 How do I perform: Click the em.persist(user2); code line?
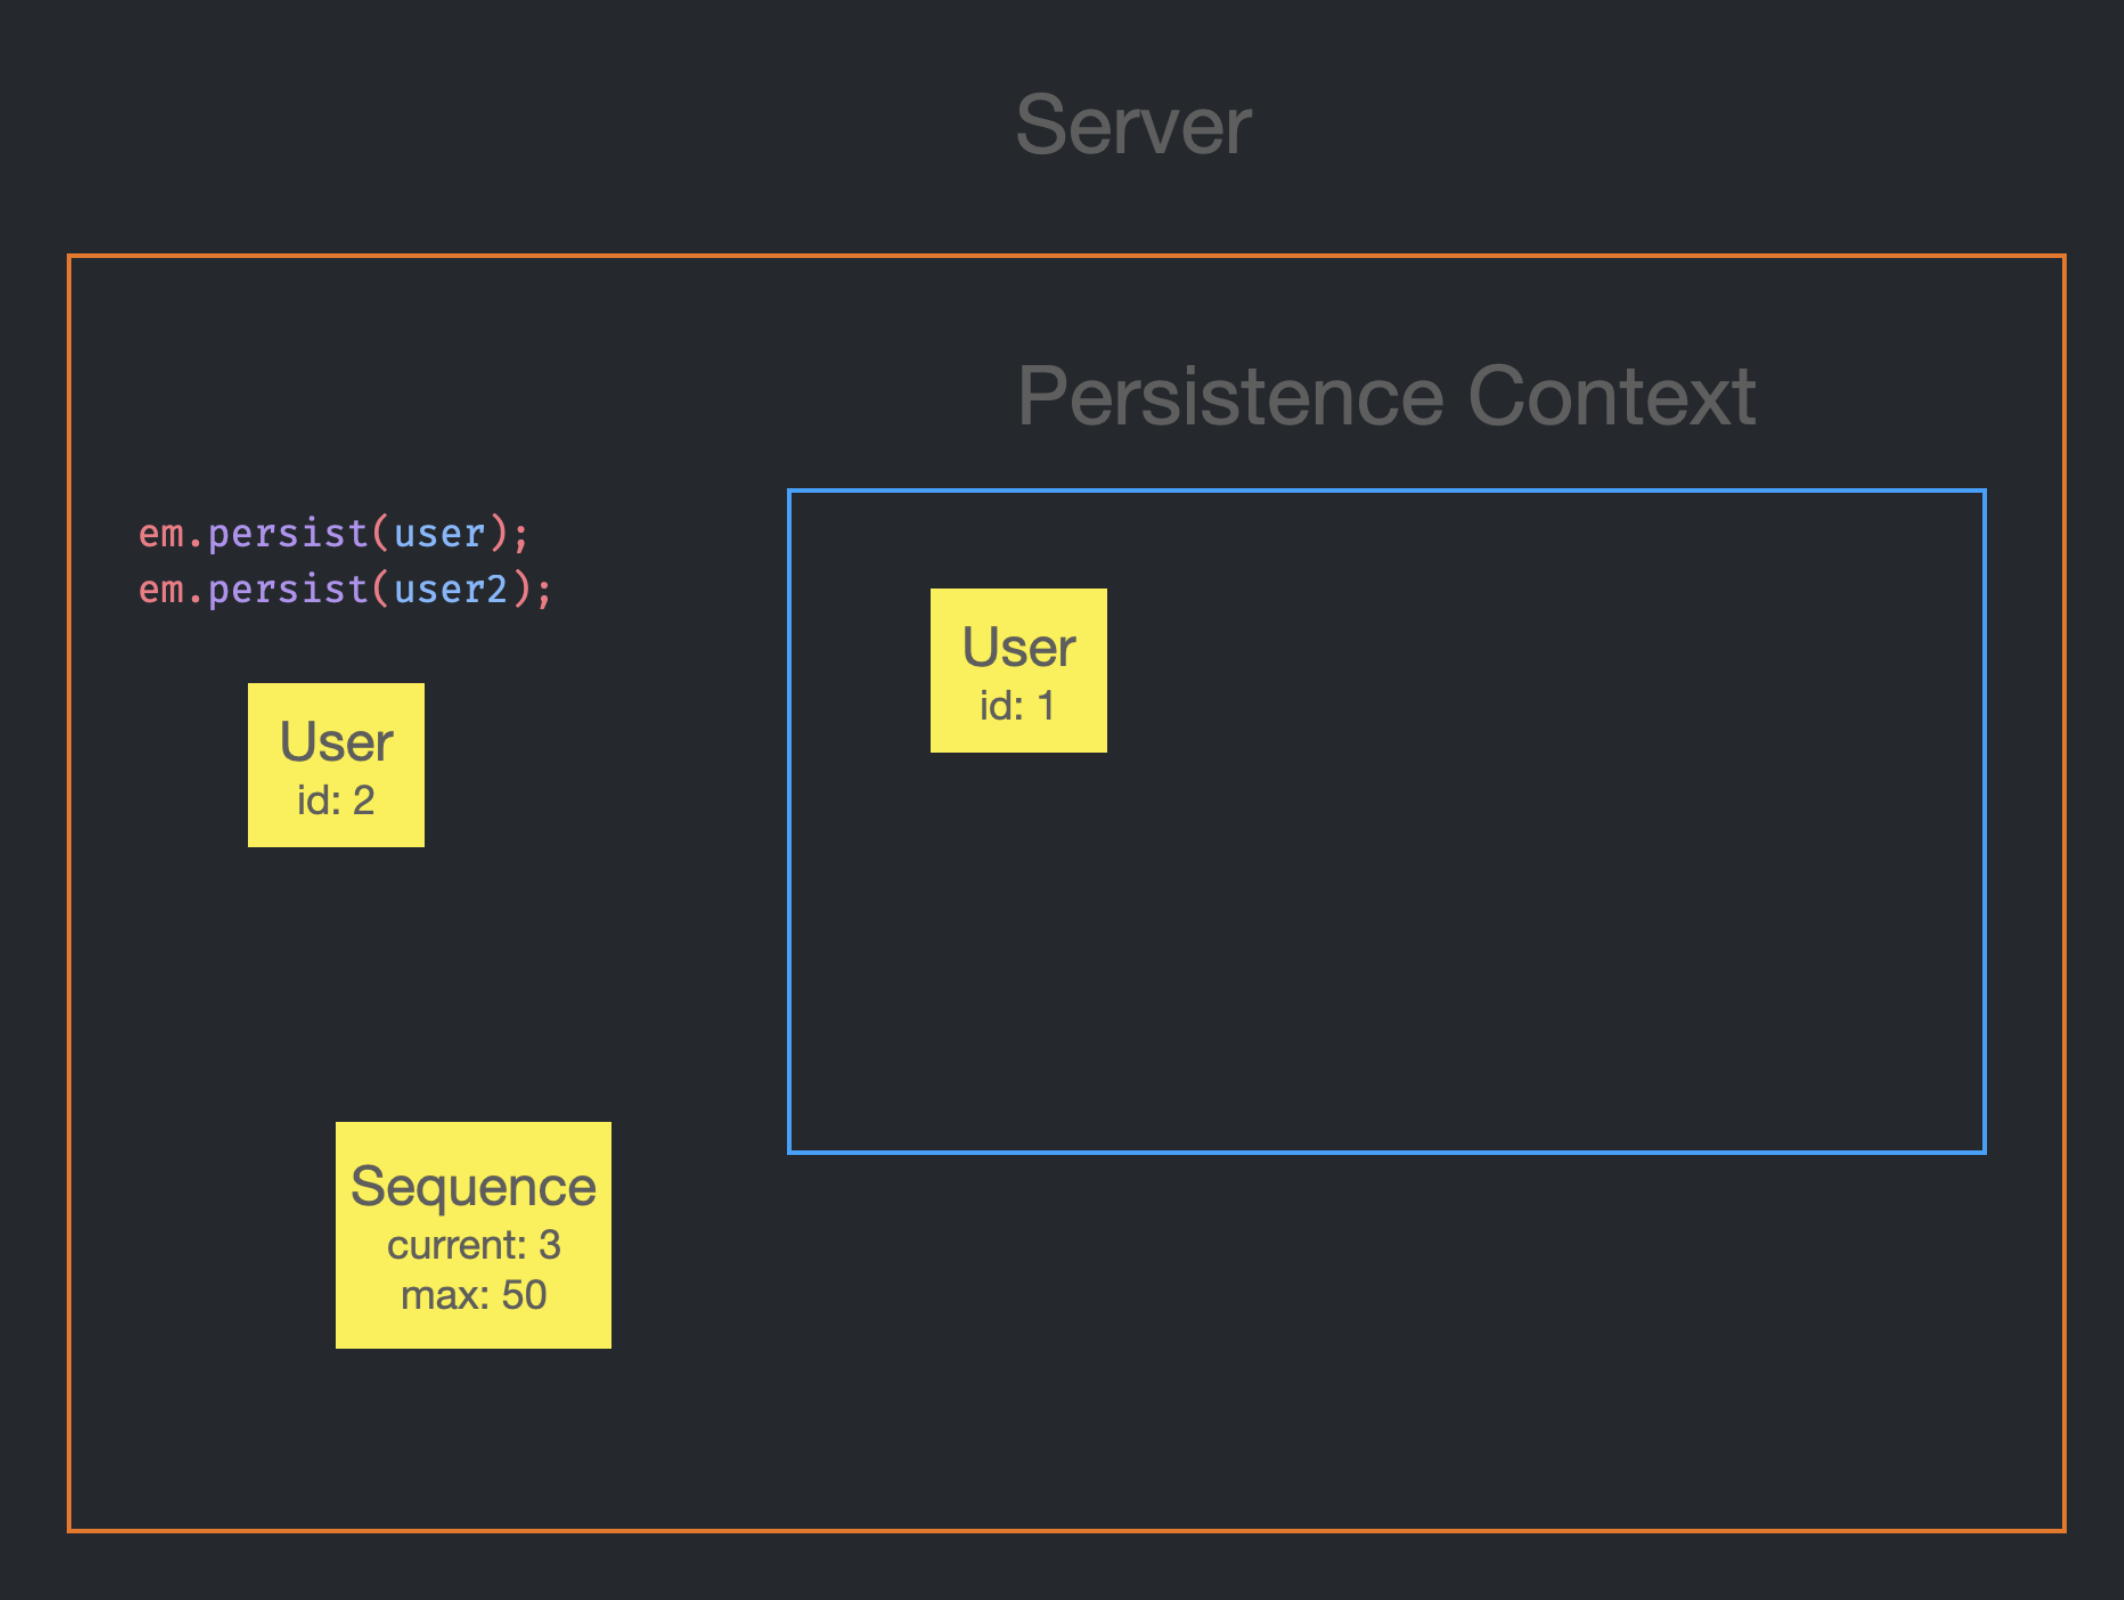[344, 589]
